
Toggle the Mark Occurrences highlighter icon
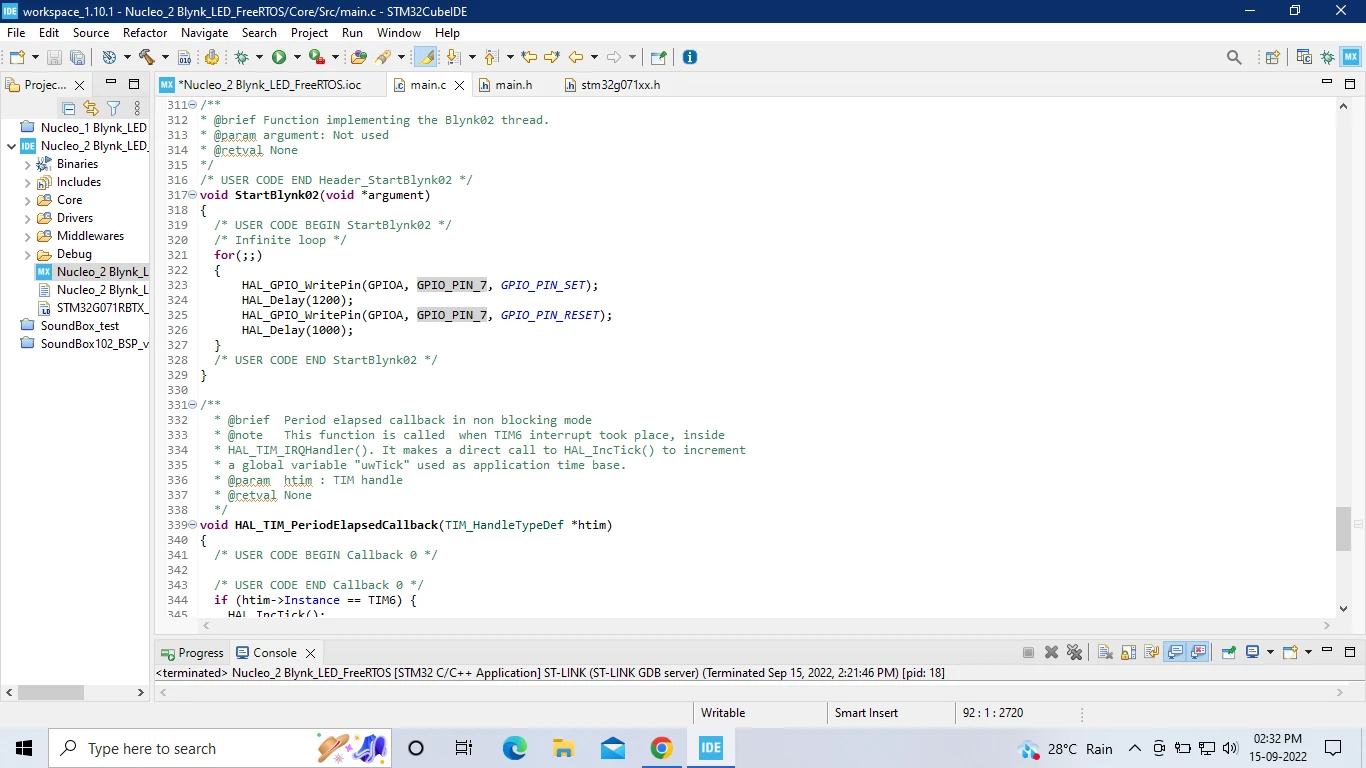pos(427,57)
